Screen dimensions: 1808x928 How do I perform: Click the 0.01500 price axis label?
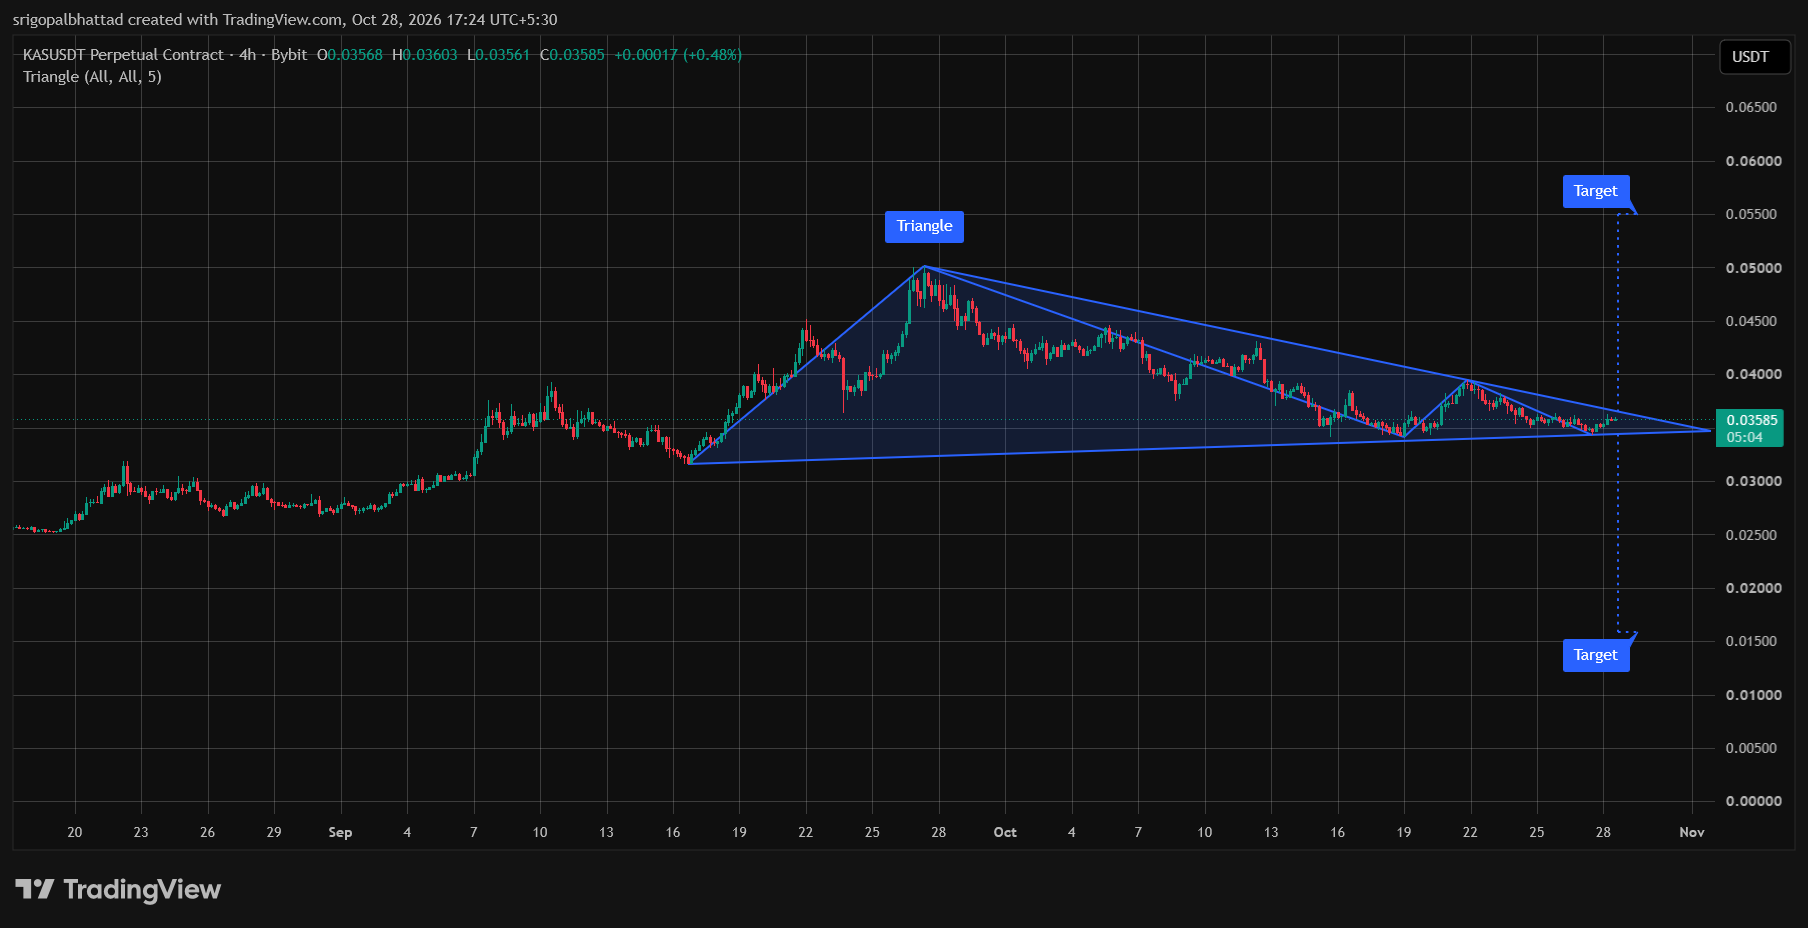(x=1751, y=641)
